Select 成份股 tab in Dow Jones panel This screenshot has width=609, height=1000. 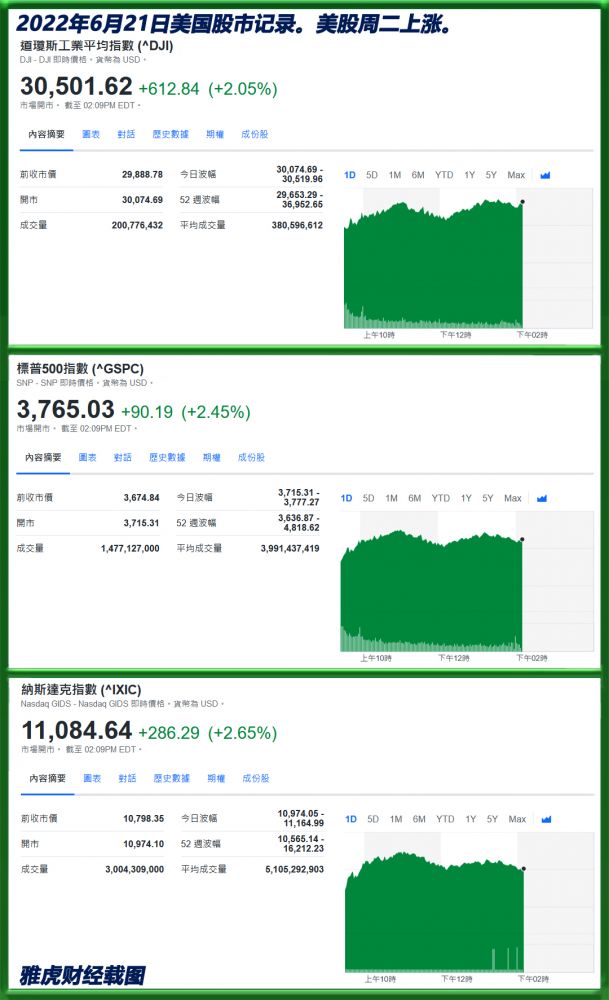(256, 134)
